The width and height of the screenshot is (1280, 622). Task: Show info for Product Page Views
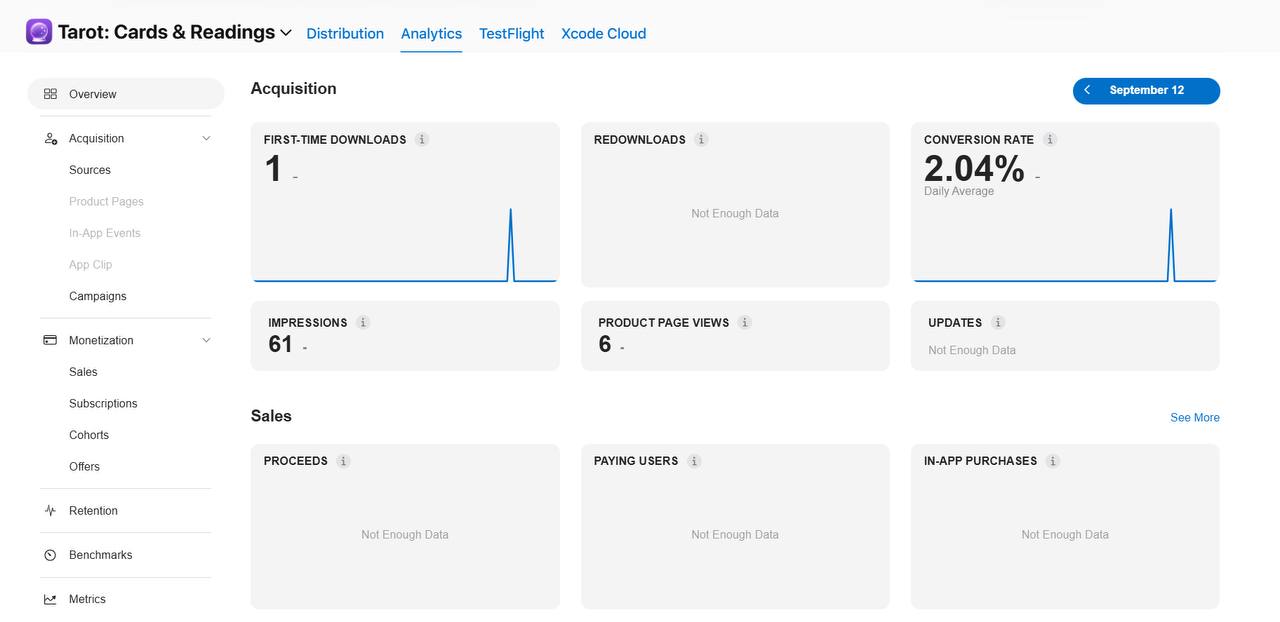(x=745, y=323)
